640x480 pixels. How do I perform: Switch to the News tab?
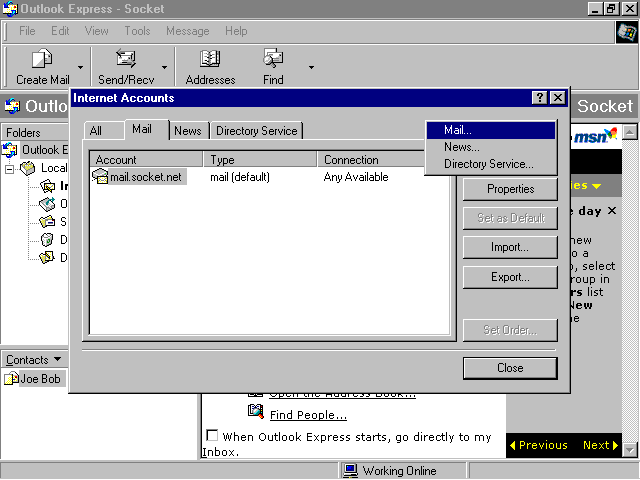click(189, 131)
